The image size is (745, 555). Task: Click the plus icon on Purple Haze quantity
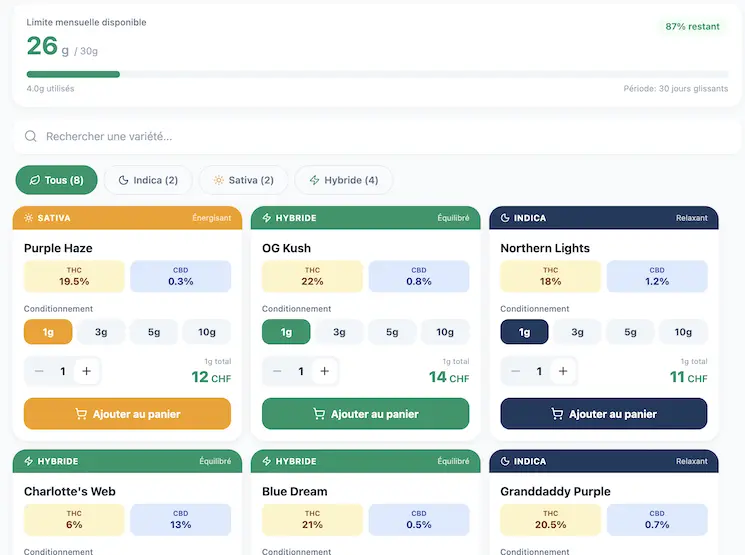(x=87, y=371)
